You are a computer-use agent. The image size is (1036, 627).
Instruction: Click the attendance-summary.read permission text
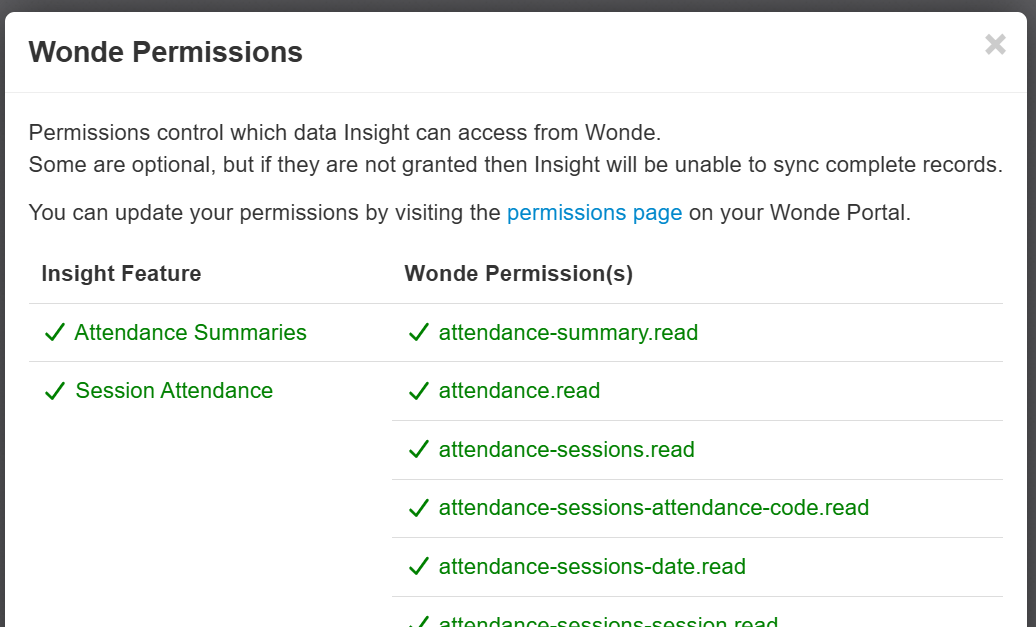(x=568, y=333)
